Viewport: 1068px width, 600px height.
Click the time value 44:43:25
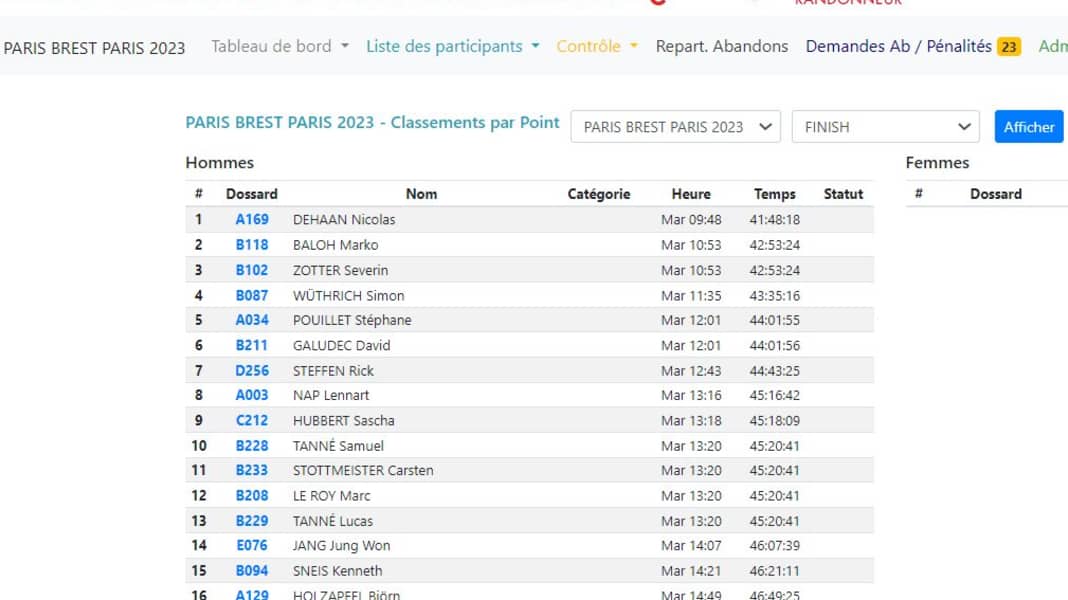coord(774,370)
